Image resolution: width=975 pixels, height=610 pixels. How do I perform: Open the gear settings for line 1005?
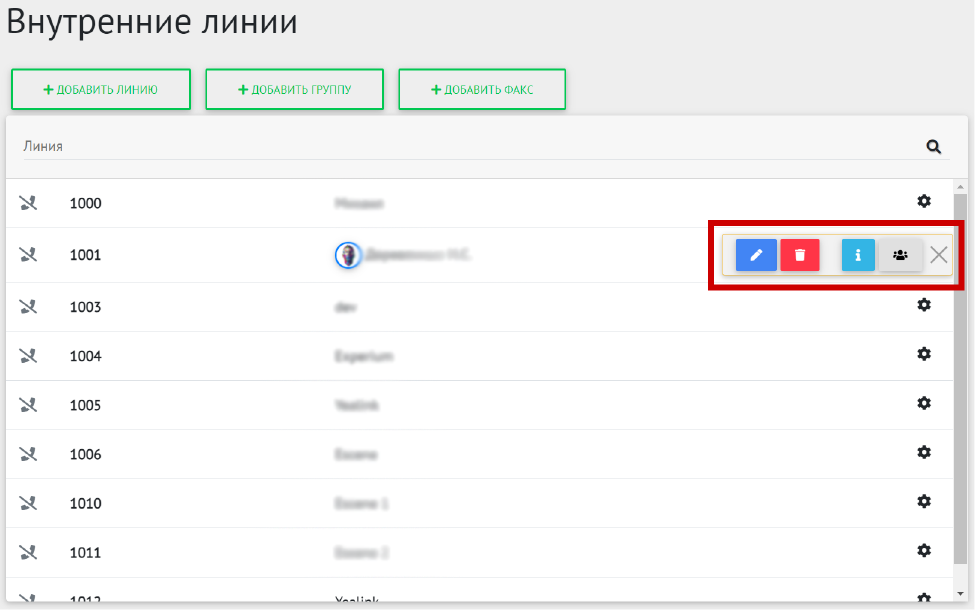(x=924, y=404)
